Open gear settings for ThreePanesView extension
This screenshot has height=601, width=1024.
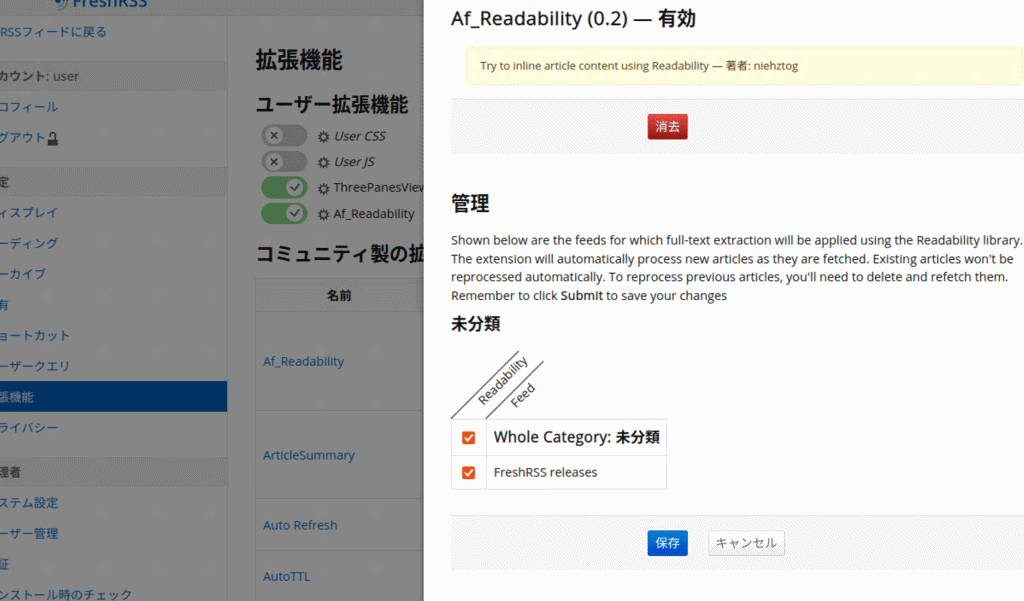pos(323,188)
